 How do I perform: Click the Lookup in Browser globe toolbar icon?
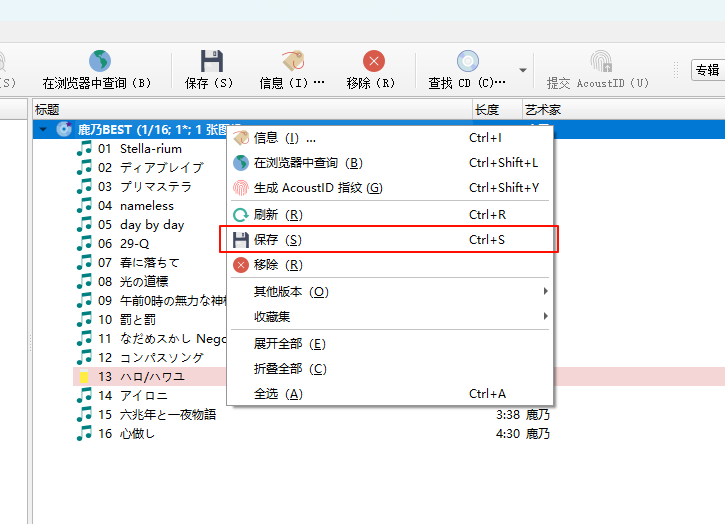coord(99,63)
